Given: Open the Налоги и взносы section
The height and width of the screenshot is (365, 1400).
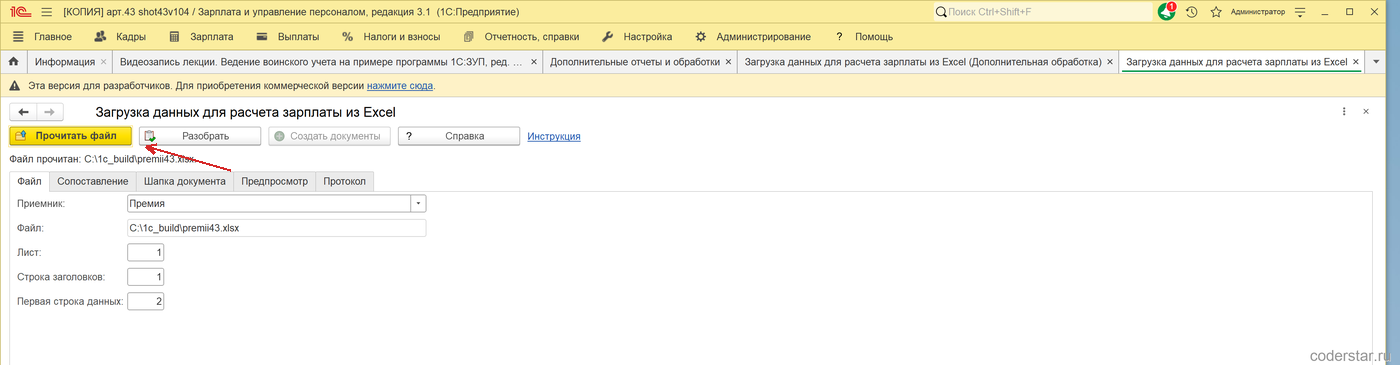Looking at the screenshot, I should (x=391, y=36).
